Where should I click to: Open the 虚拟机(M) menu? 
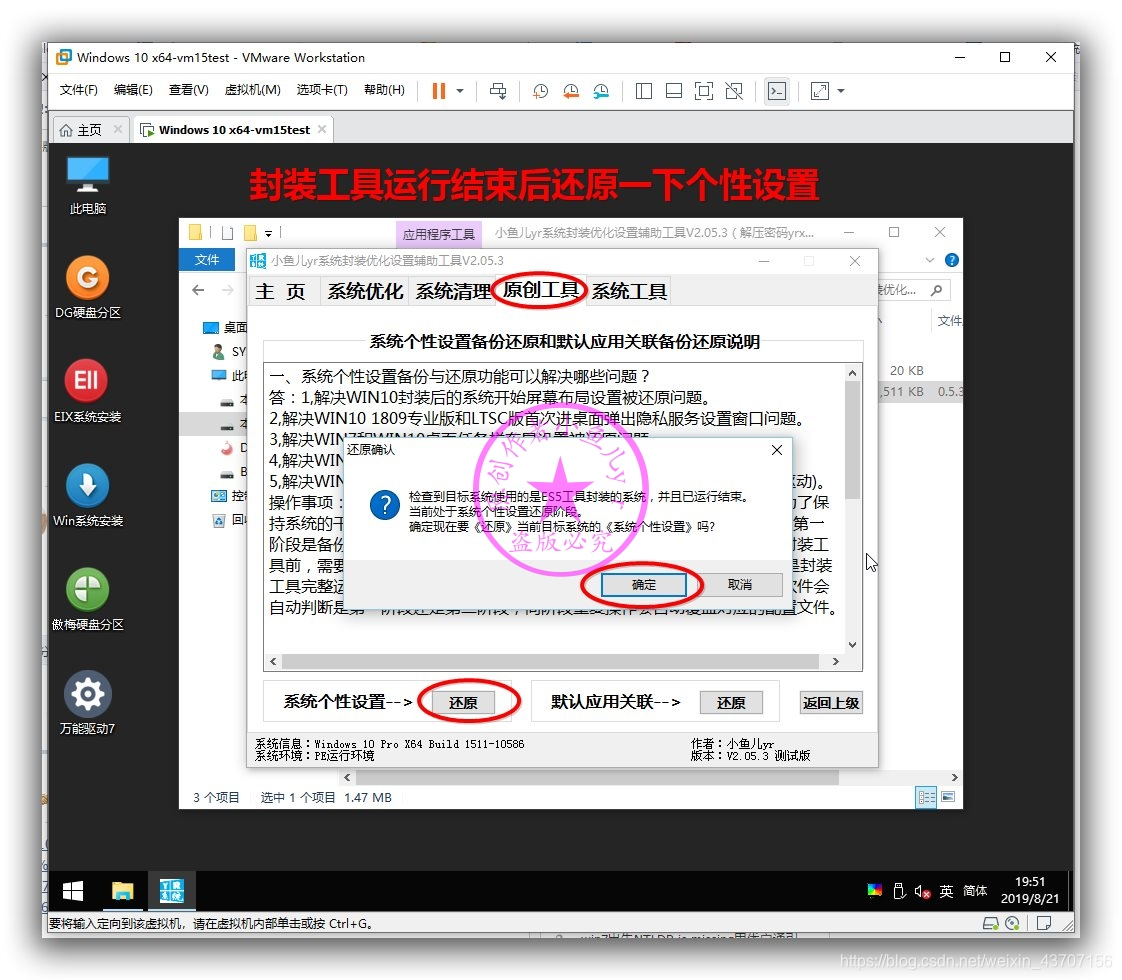click(252, 90)
